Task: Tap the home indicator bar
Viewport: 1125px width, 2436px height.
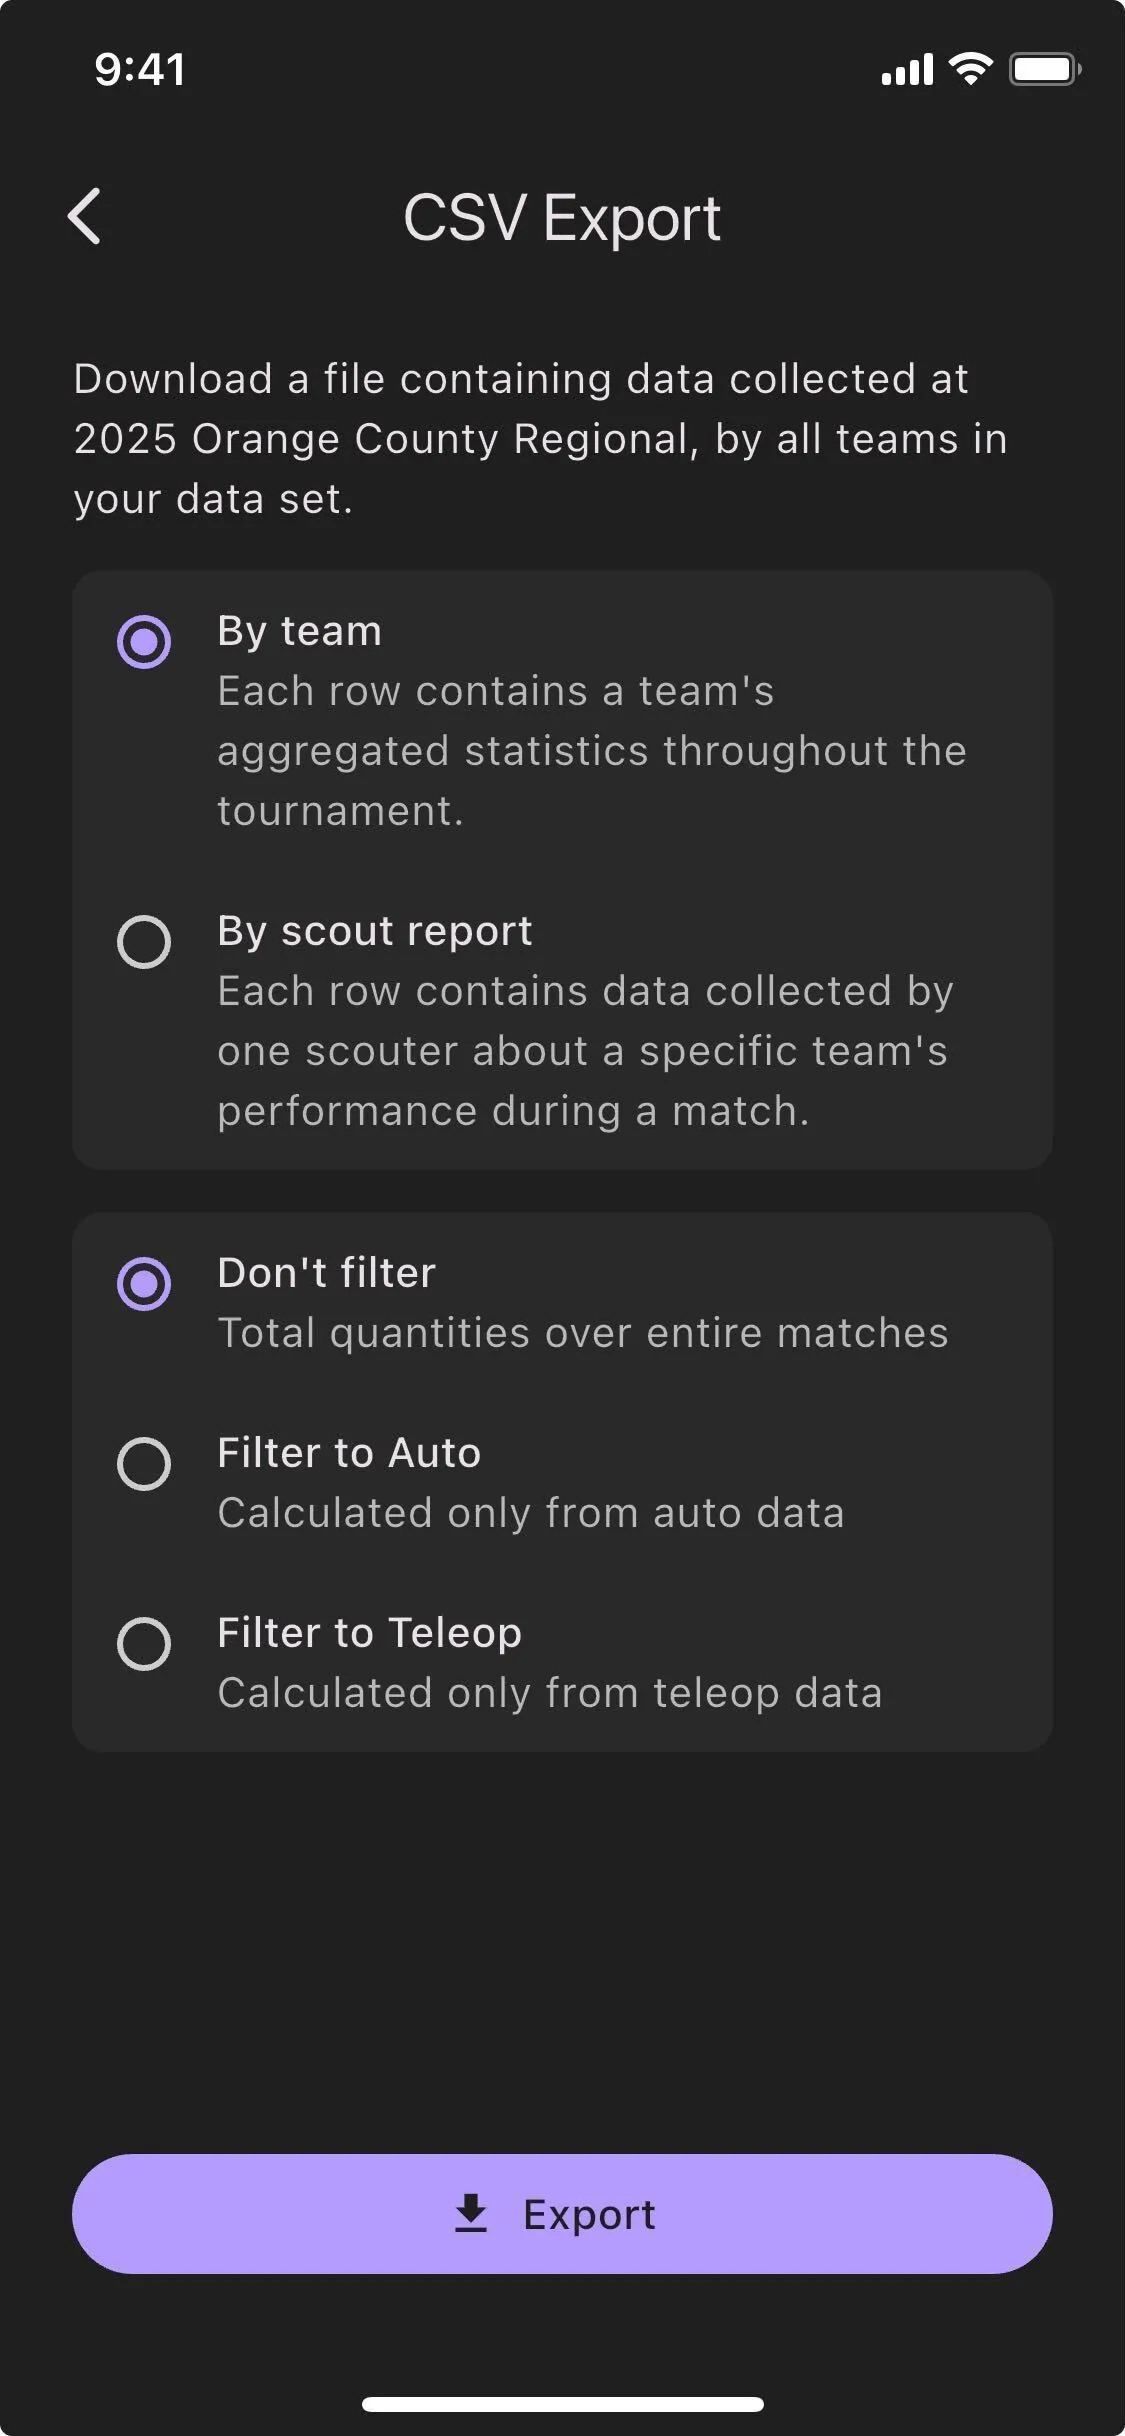Action: 562,2404
